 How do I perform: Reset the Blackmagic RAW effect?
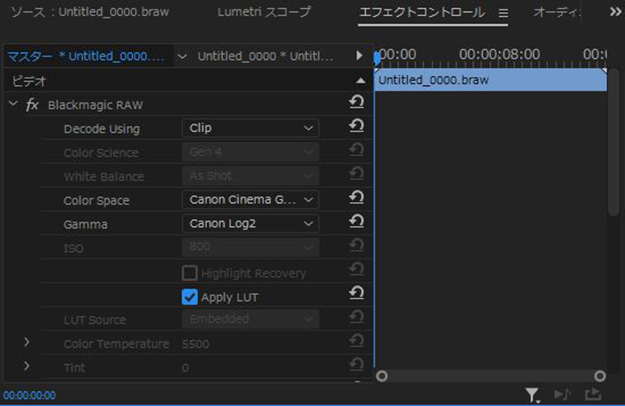pos(356,104)
